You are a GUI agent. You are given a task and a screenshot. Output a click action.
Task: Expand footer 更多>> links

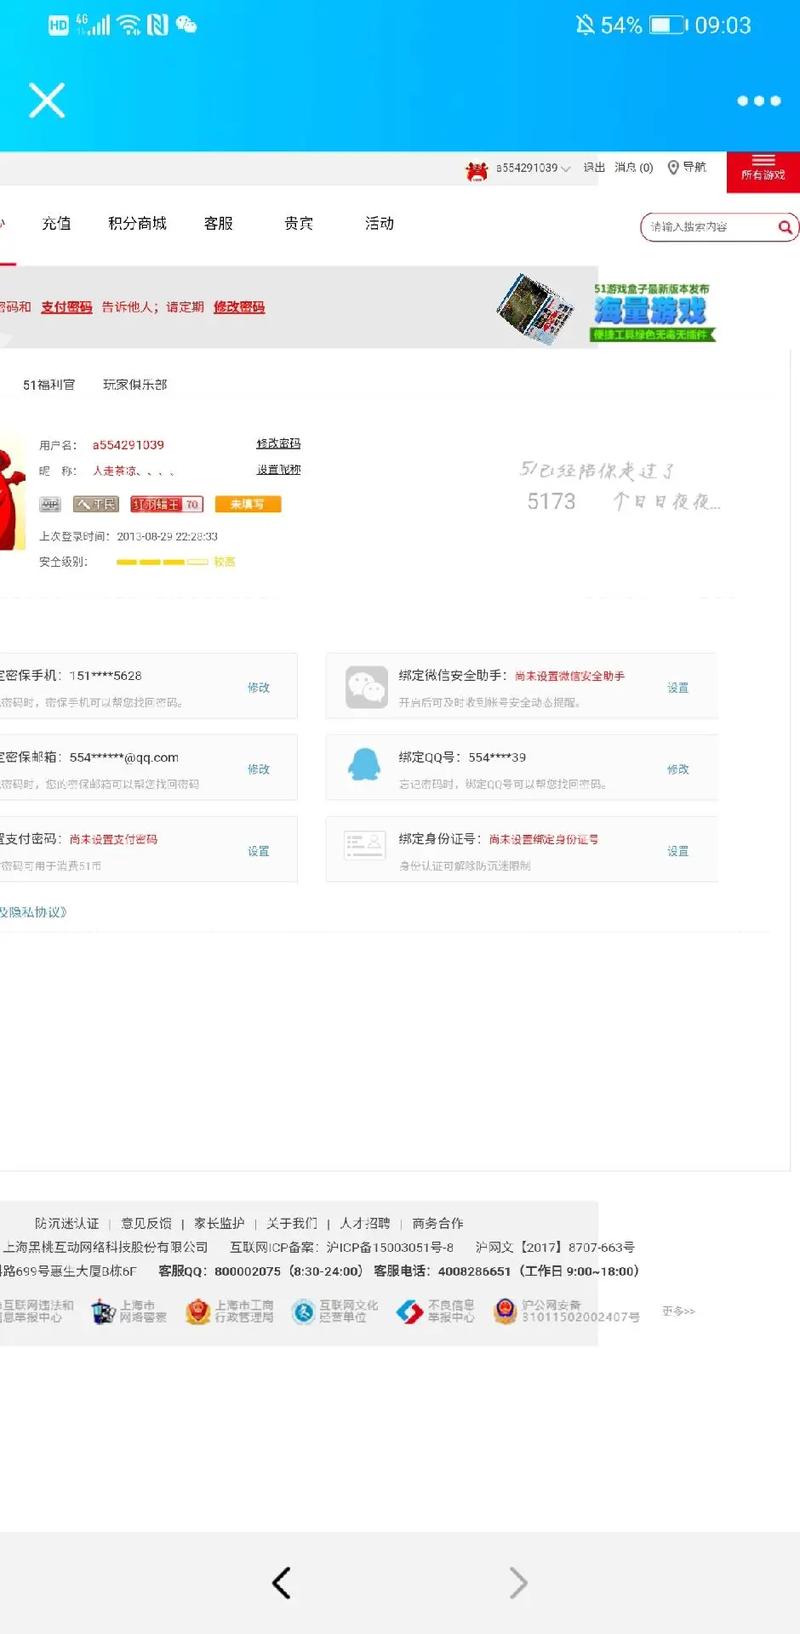click(x=678, y=1310)
